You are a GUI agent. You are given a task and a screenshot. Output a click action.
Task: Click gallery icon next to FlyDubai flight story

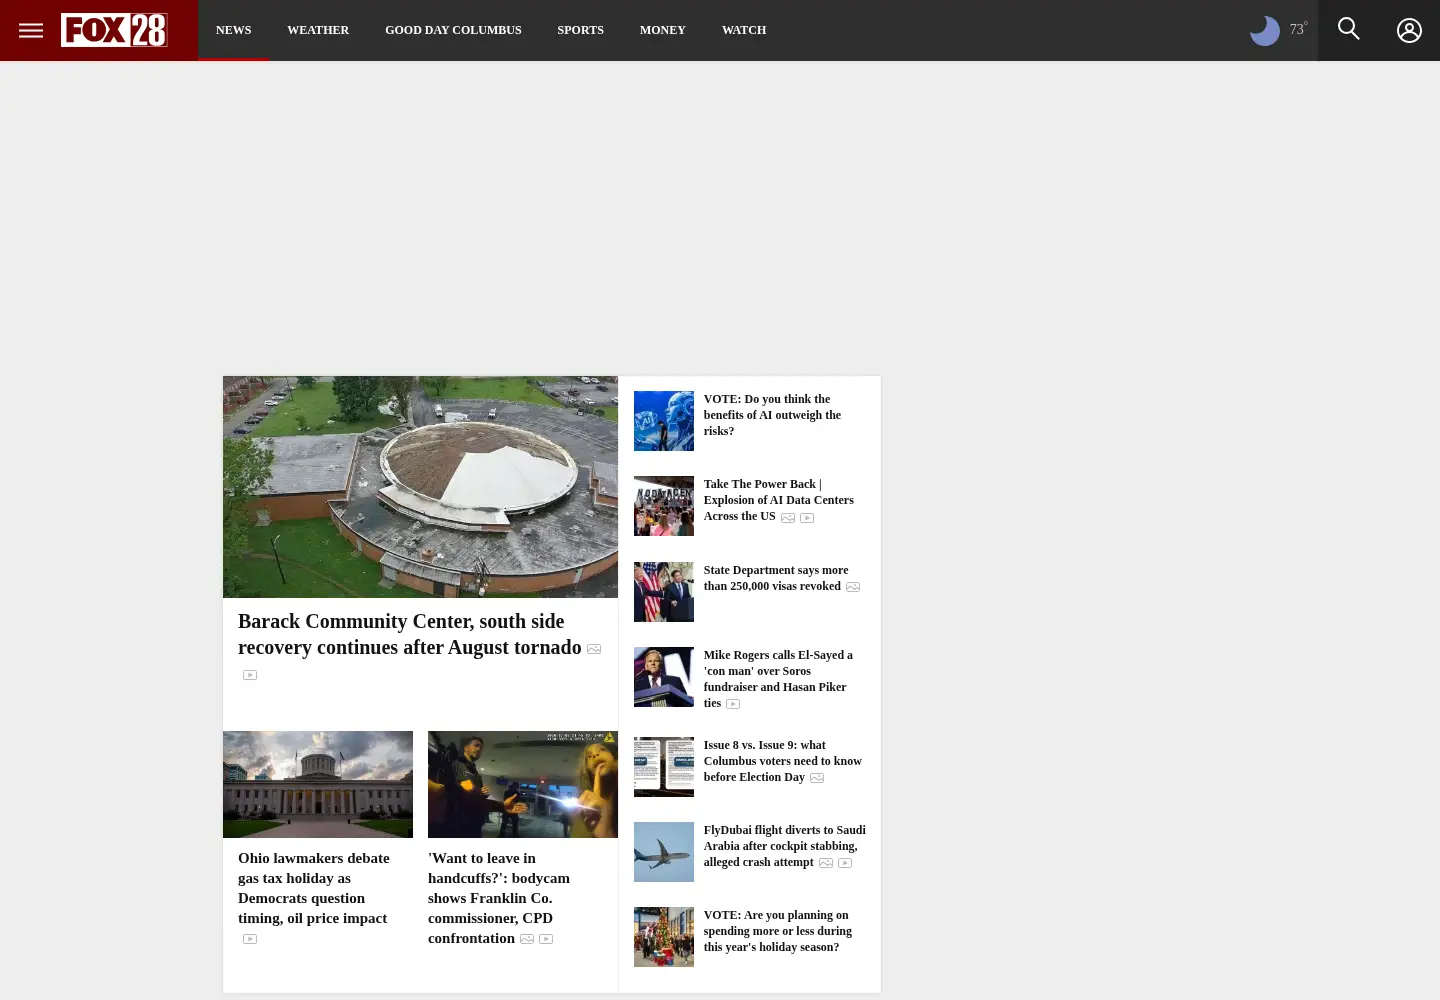click(826, 863)
